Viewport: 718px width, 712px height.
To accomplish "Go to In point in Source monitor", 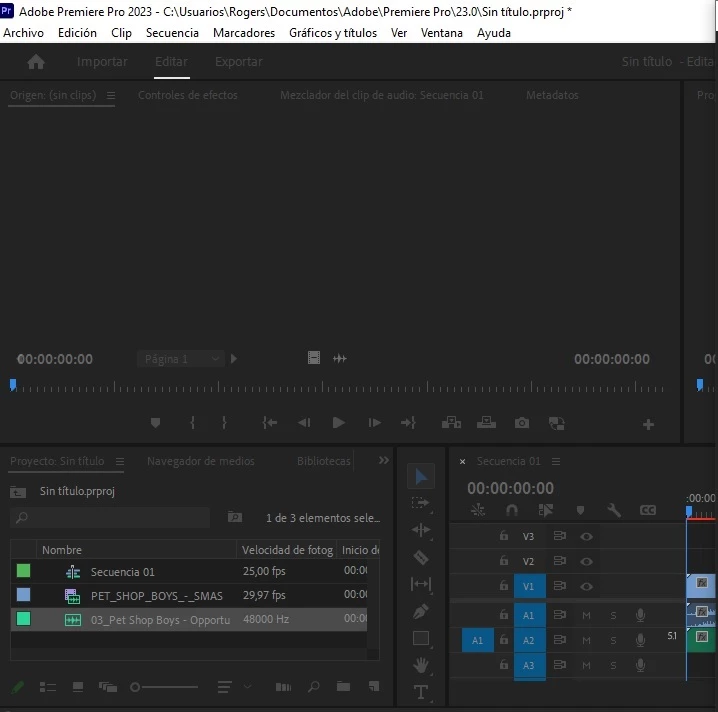I will 270,423.
